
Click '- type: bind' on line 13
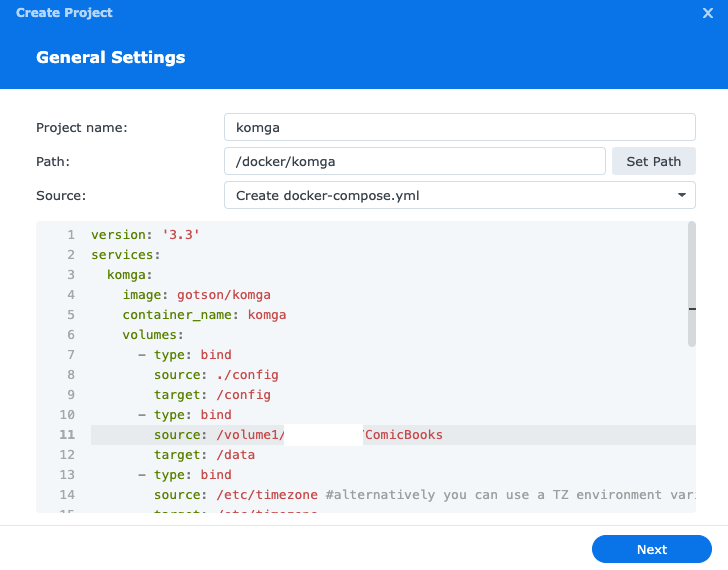point(185,475)
